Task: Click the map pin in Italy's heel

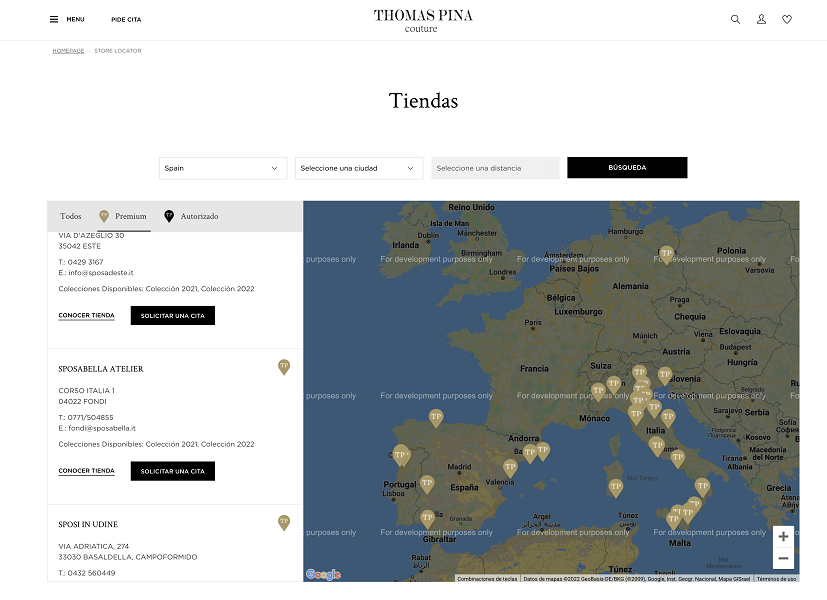Action: point(702,487)
